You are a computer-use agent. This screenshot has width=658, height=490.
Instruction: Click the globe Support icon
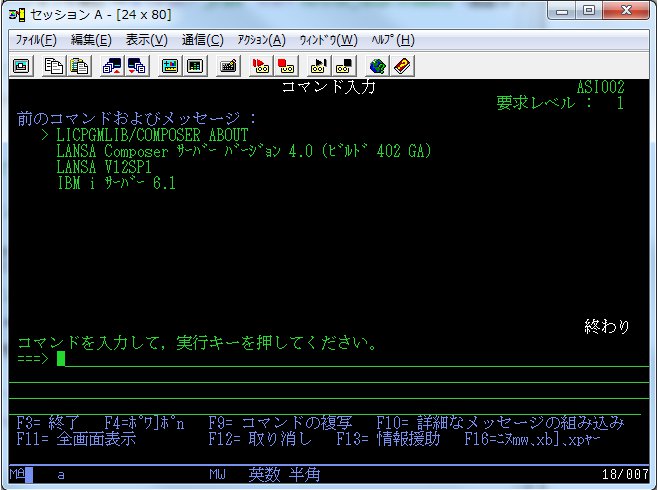377,66
